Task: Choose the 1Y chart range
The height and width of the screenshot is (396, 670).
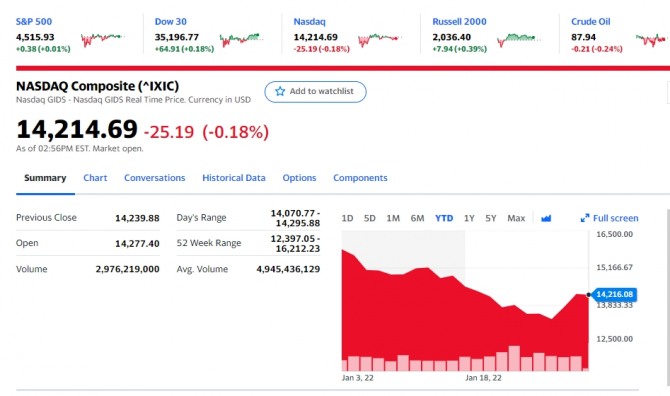Action: (469, 218)
